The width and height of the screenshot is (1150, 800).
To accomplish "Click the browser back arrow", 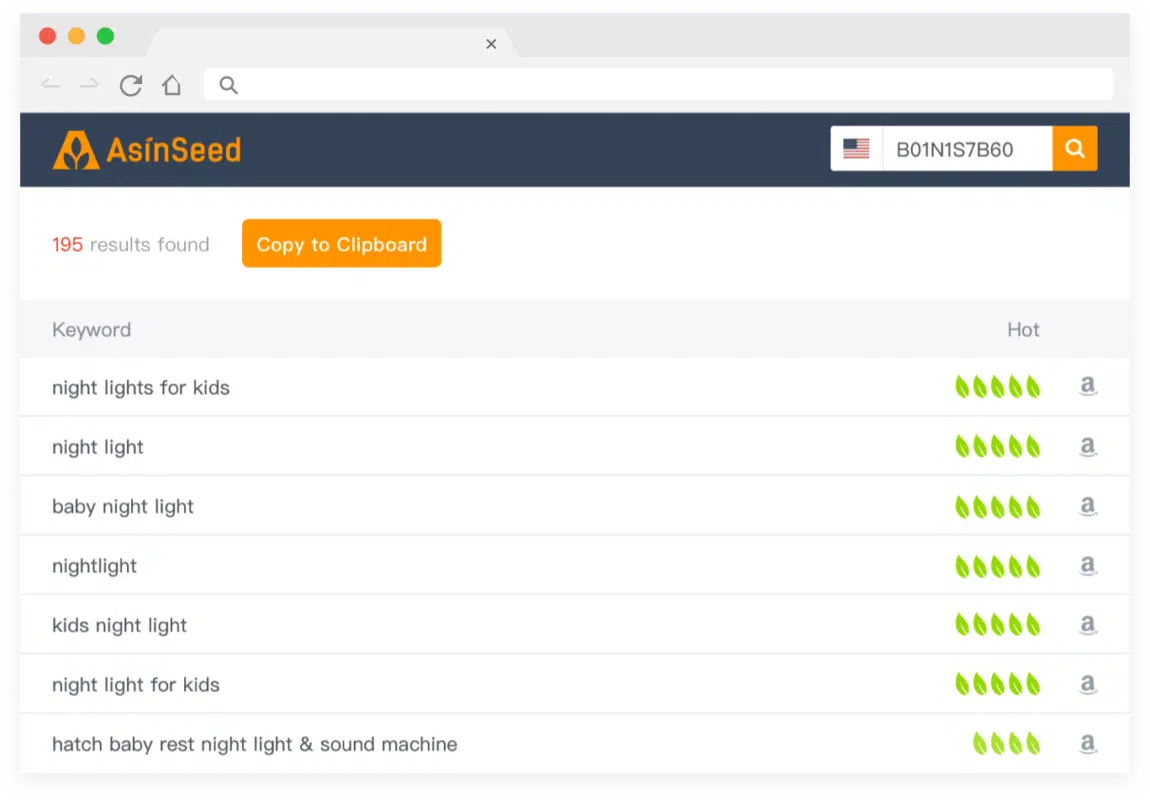I will pos(50,85).
